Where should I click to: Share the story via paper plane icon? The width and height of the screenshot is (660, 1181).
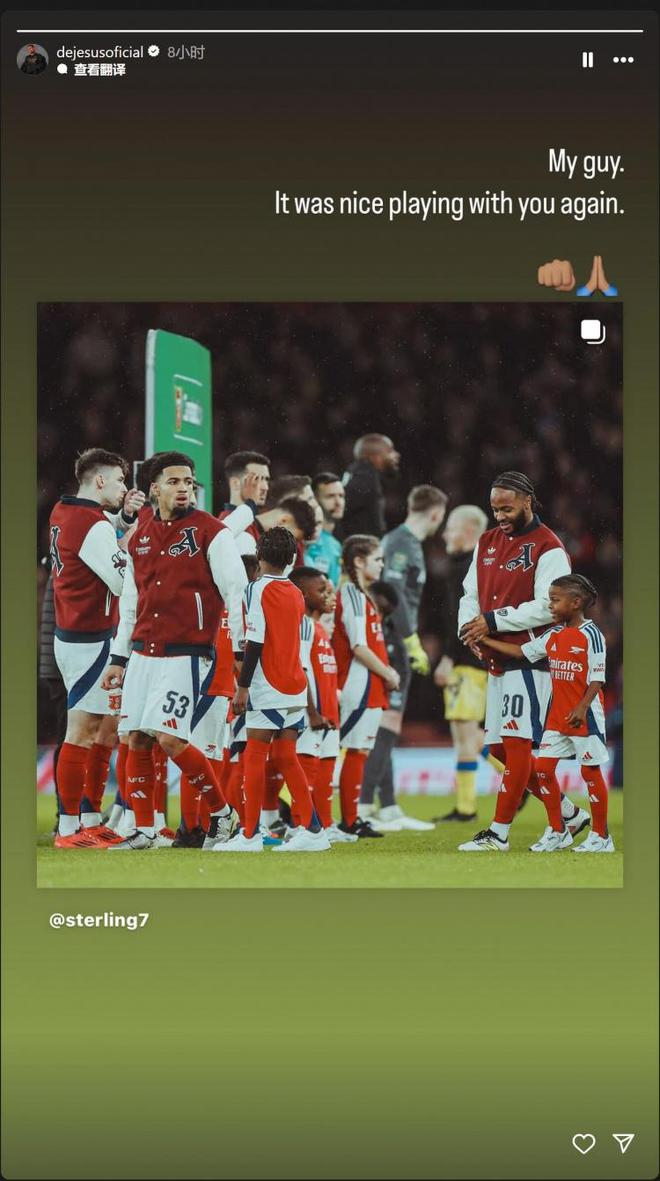(623, 1143)
